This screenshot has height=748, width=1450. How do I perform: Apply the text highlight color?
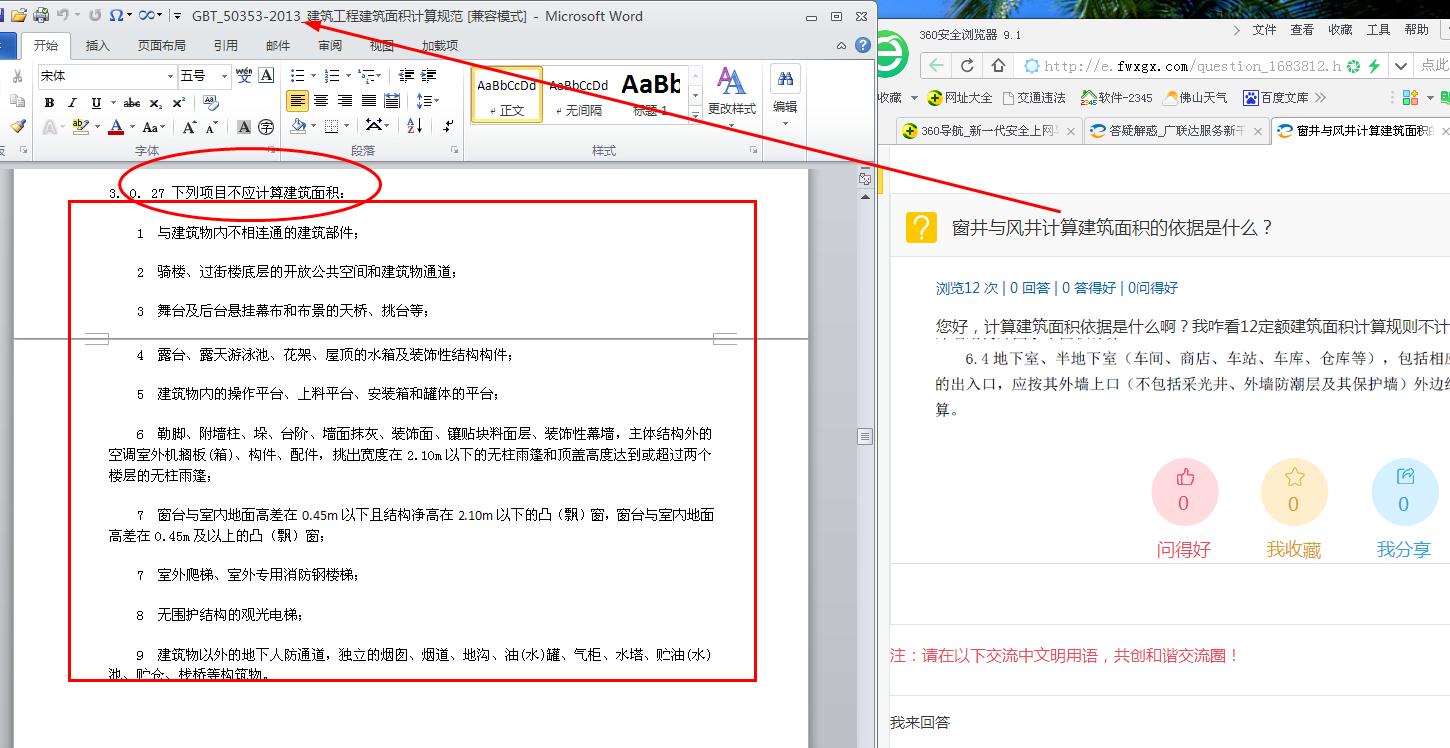[x=79, y=127]
